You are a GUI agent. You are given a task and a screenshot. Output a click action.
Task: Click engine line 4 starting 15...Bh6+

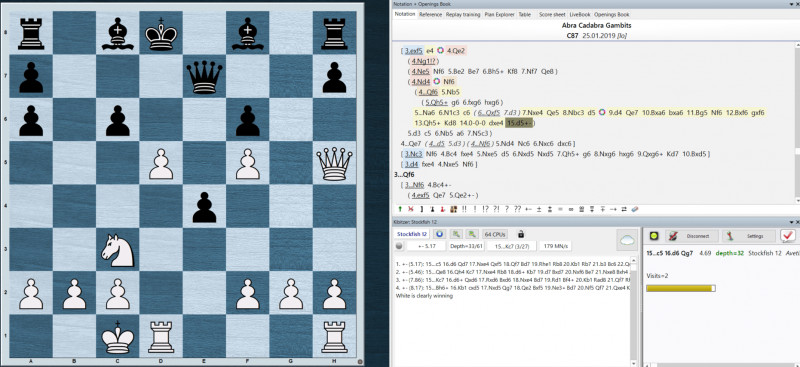click(x=513, y=288)
